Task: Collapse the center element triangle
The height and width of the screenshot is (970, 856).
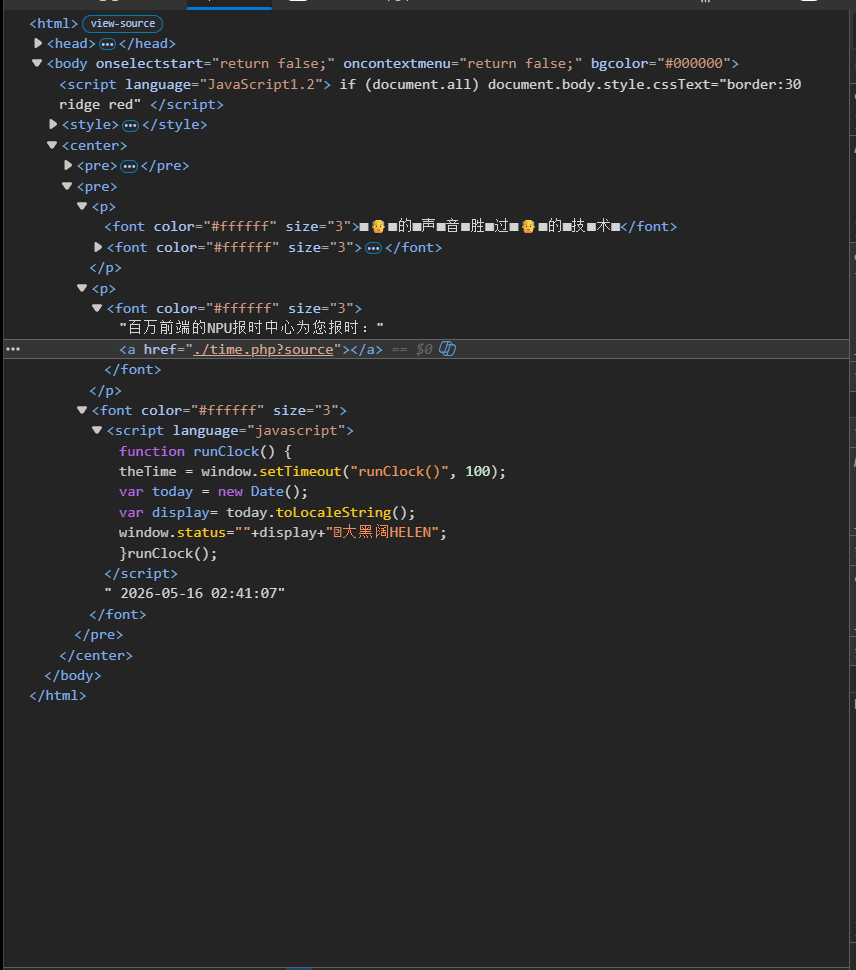Action: click(x=52, y=145)
